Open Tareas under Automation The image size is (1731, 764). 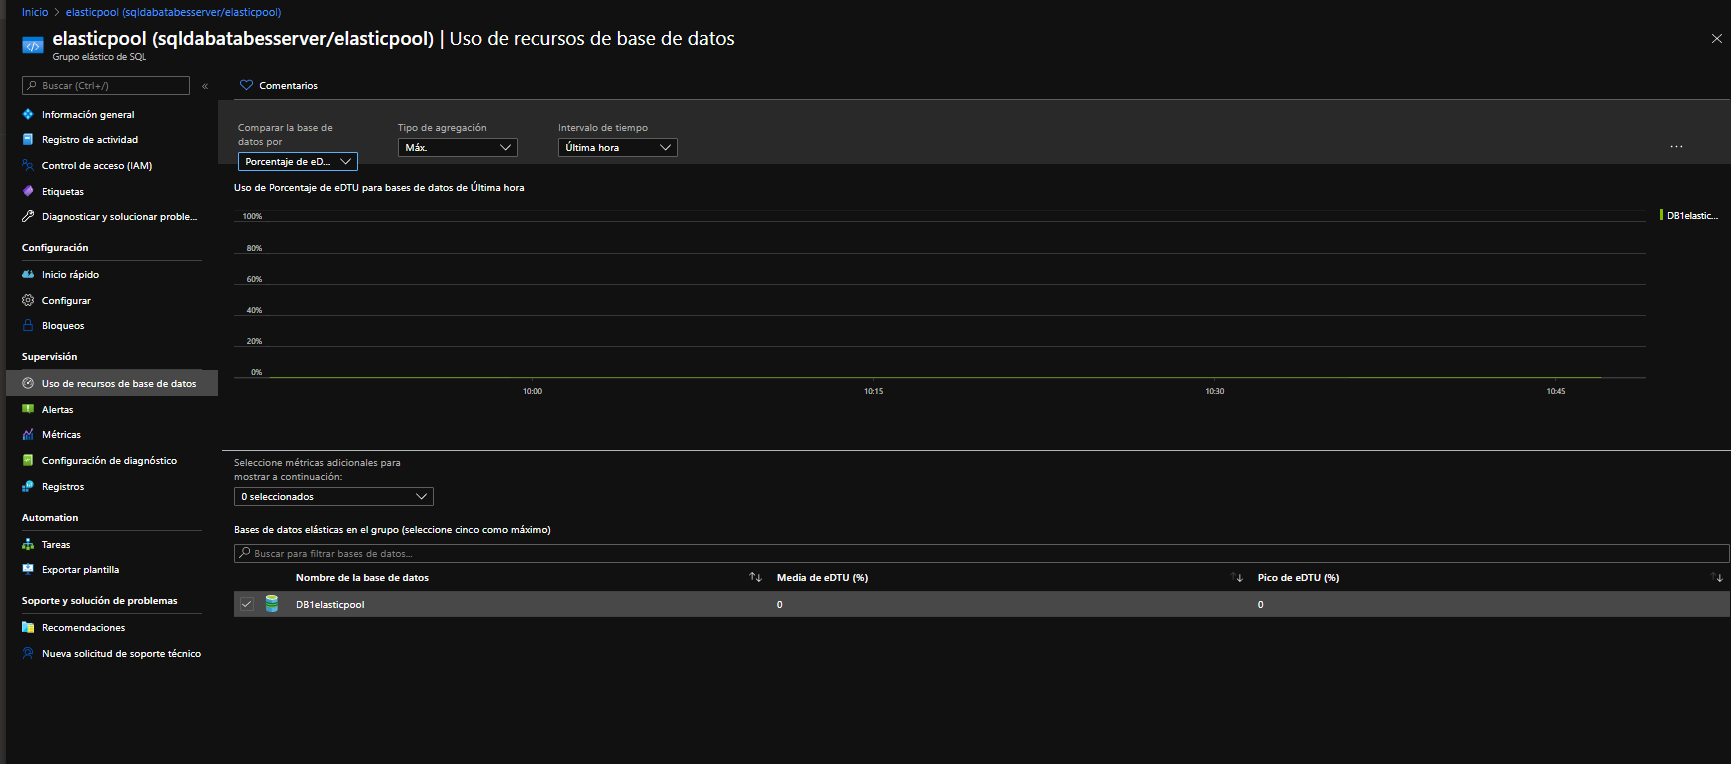[x=56, y=545]
